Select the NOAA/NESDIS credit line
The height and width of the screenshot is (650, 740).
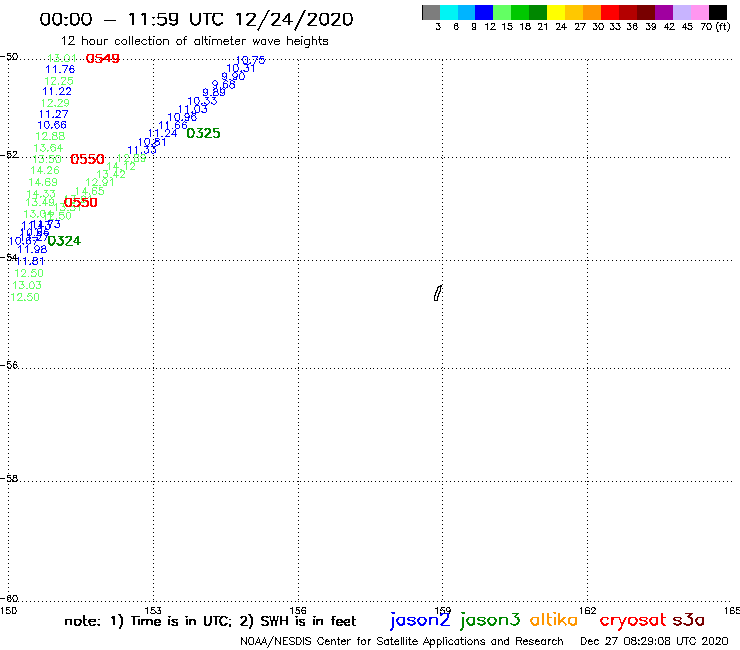pos(402,642)
